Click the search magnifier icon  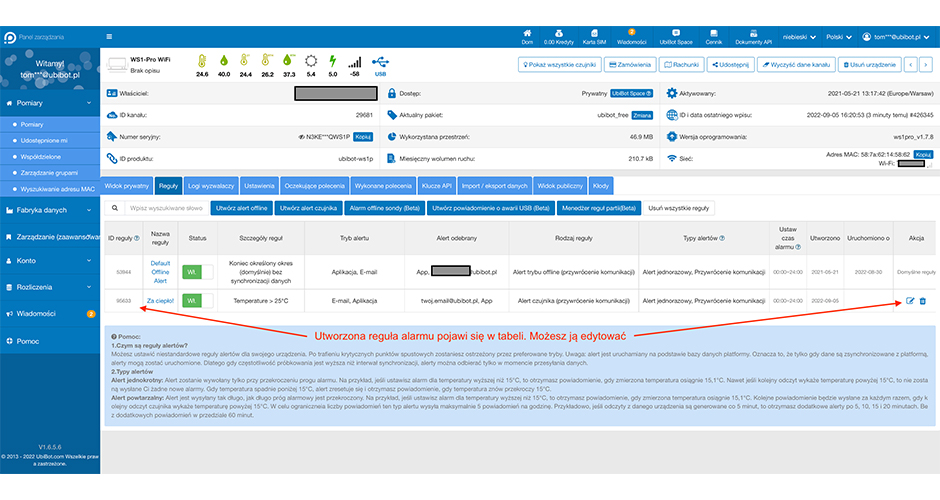point(115,208)
